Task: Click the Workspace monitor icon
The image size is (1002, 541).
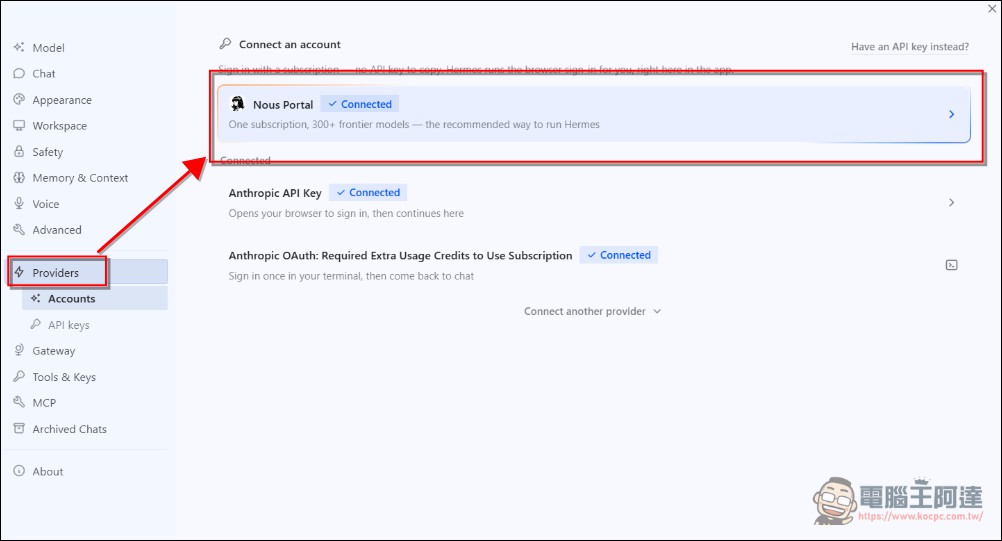Action: tap(19, 126)
